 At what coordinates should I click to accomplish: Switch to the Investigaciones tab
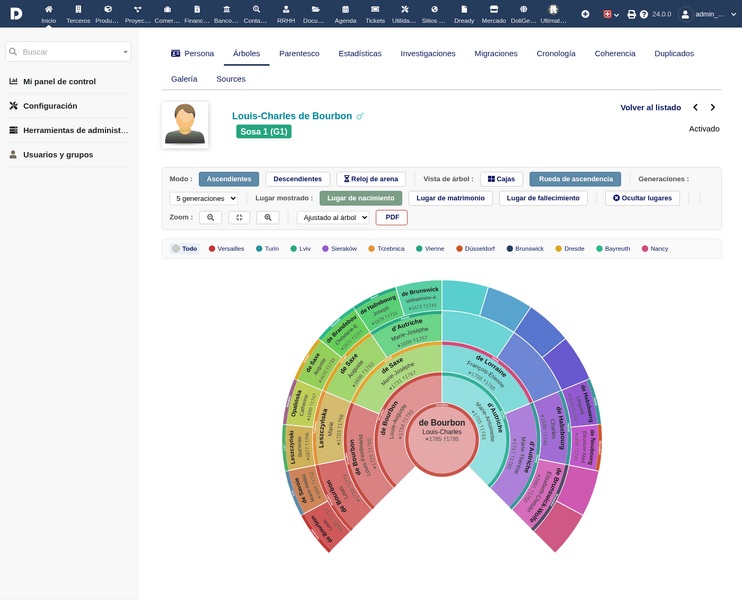(428, 53)
